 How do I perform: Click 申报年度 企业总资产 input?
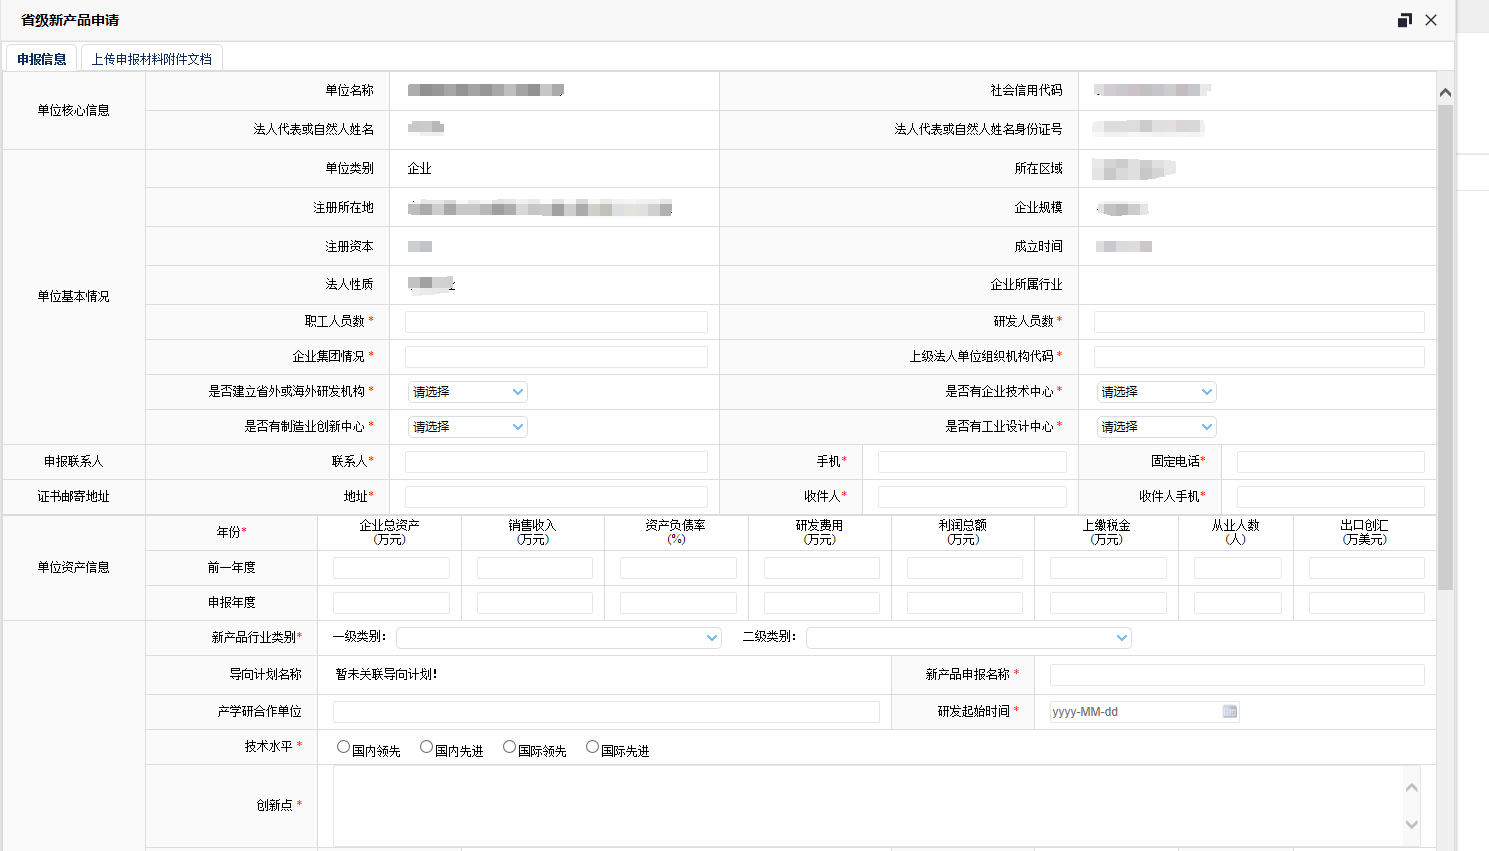pos(391,603)
